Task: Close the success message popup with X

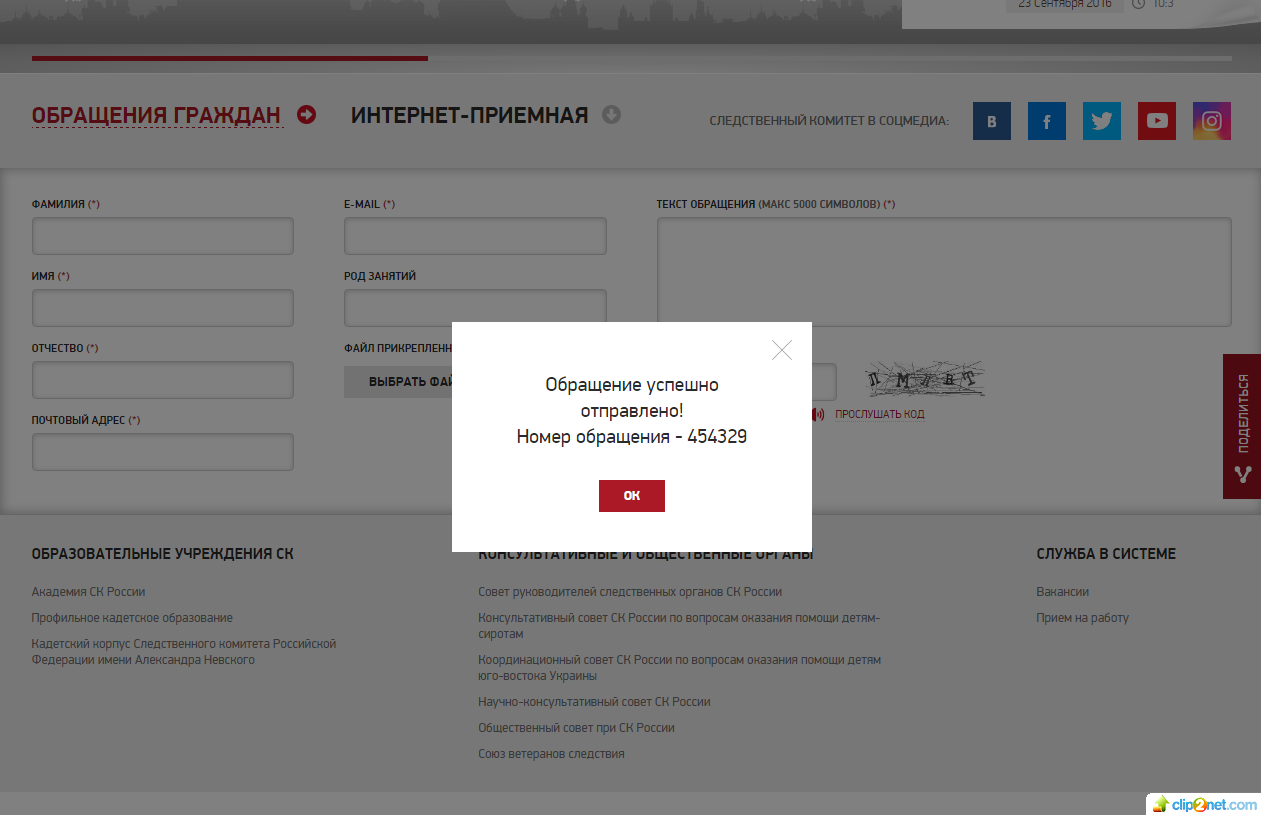Action: click(782, 350)
